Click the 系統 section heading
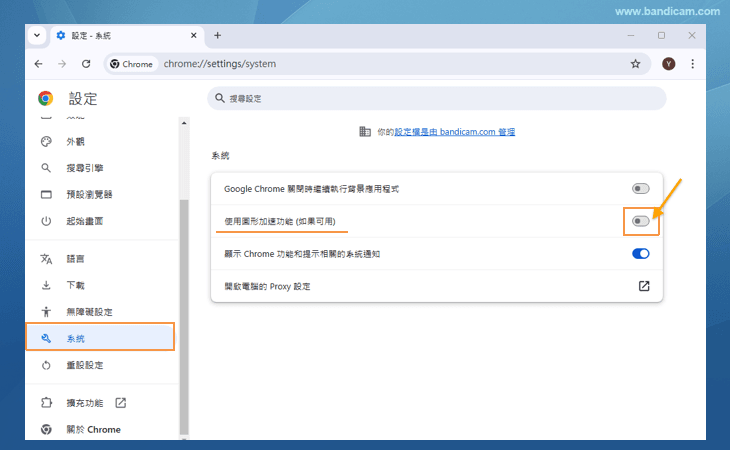Image resolution: width=730 pixels, height=450 pixels. (x=220, y=155)
